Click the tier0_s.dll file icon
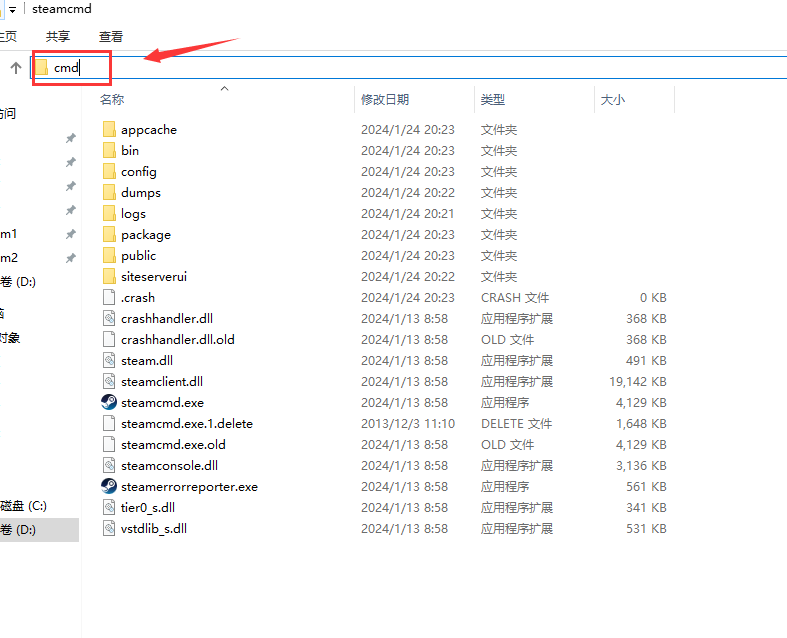The image size is (787, 638). (x=109, y=507)
